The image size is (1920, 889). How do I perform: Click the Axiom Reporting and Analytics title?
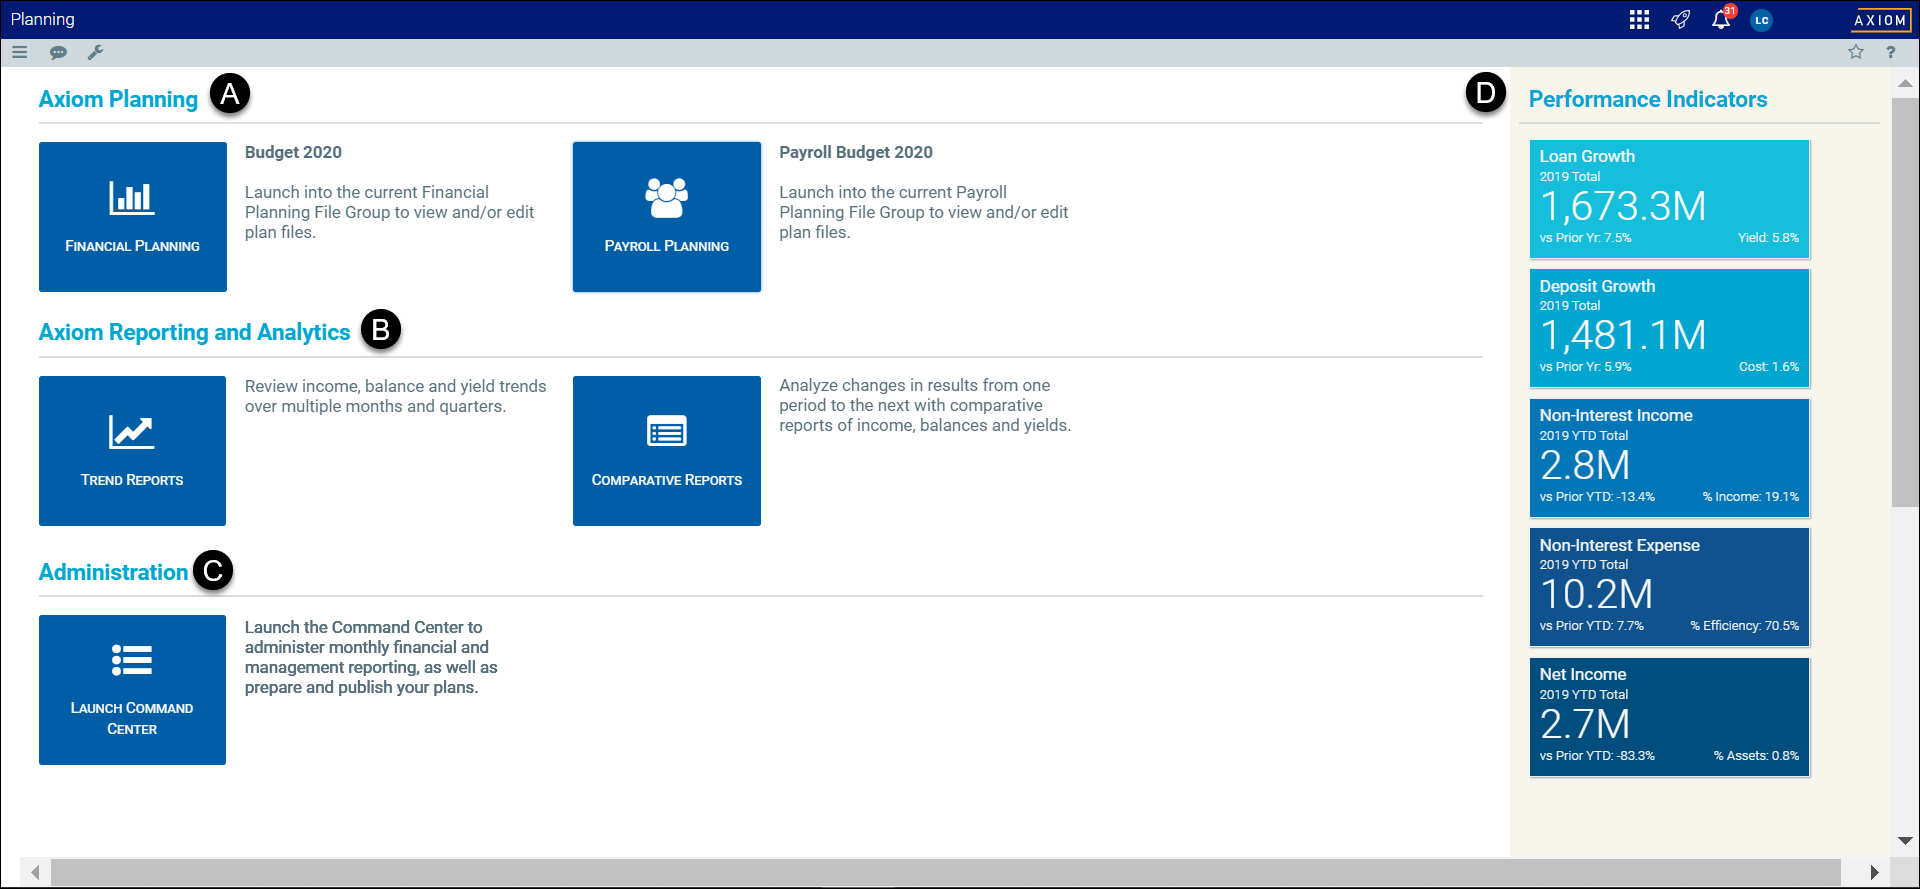click(195, 332)
